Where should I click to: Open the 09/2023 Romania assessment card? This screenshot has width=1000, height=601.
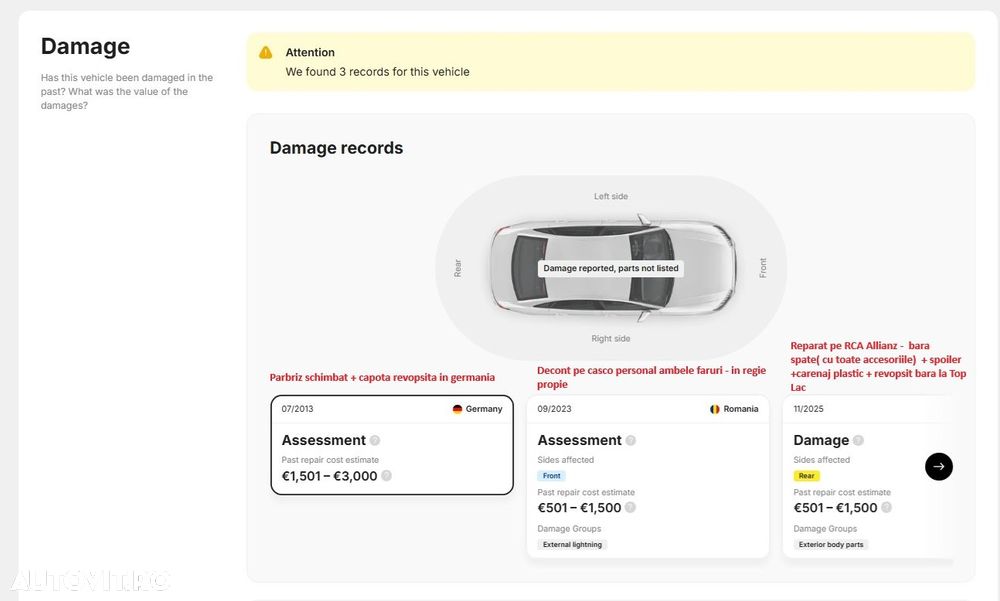pos(648,476)
